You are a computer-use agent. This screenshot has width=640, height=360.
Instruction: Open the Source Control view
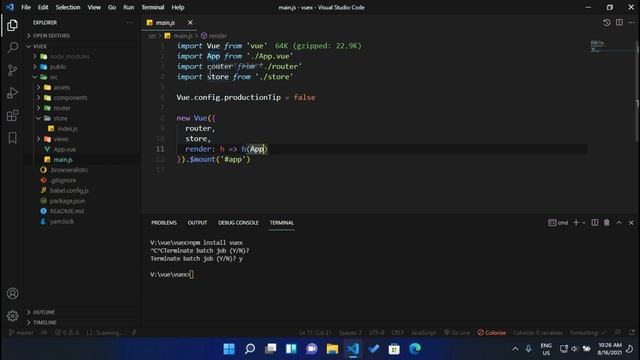click(x=12, y=70)
